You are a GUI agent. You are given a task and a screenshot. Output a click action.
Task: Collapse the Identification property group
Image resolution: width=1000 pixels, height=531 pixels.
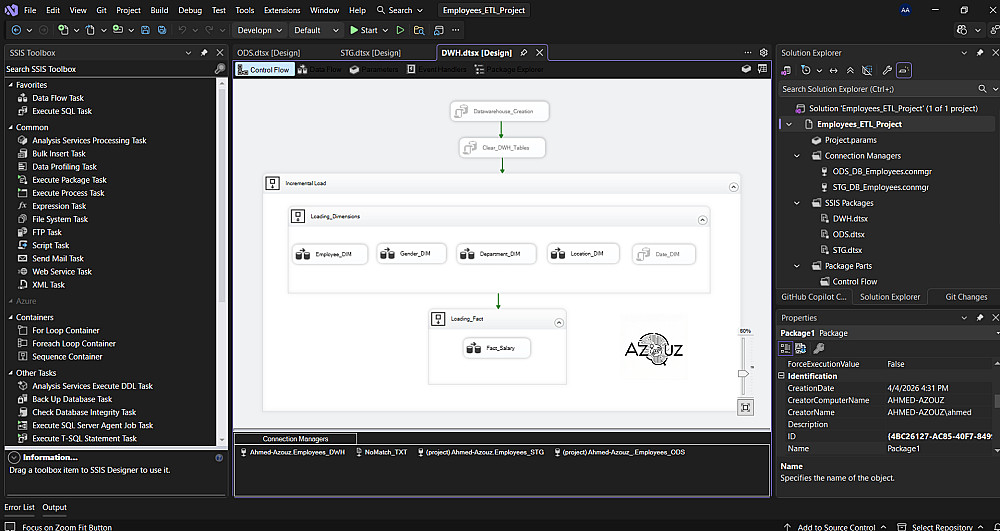[x=783, y=376]
